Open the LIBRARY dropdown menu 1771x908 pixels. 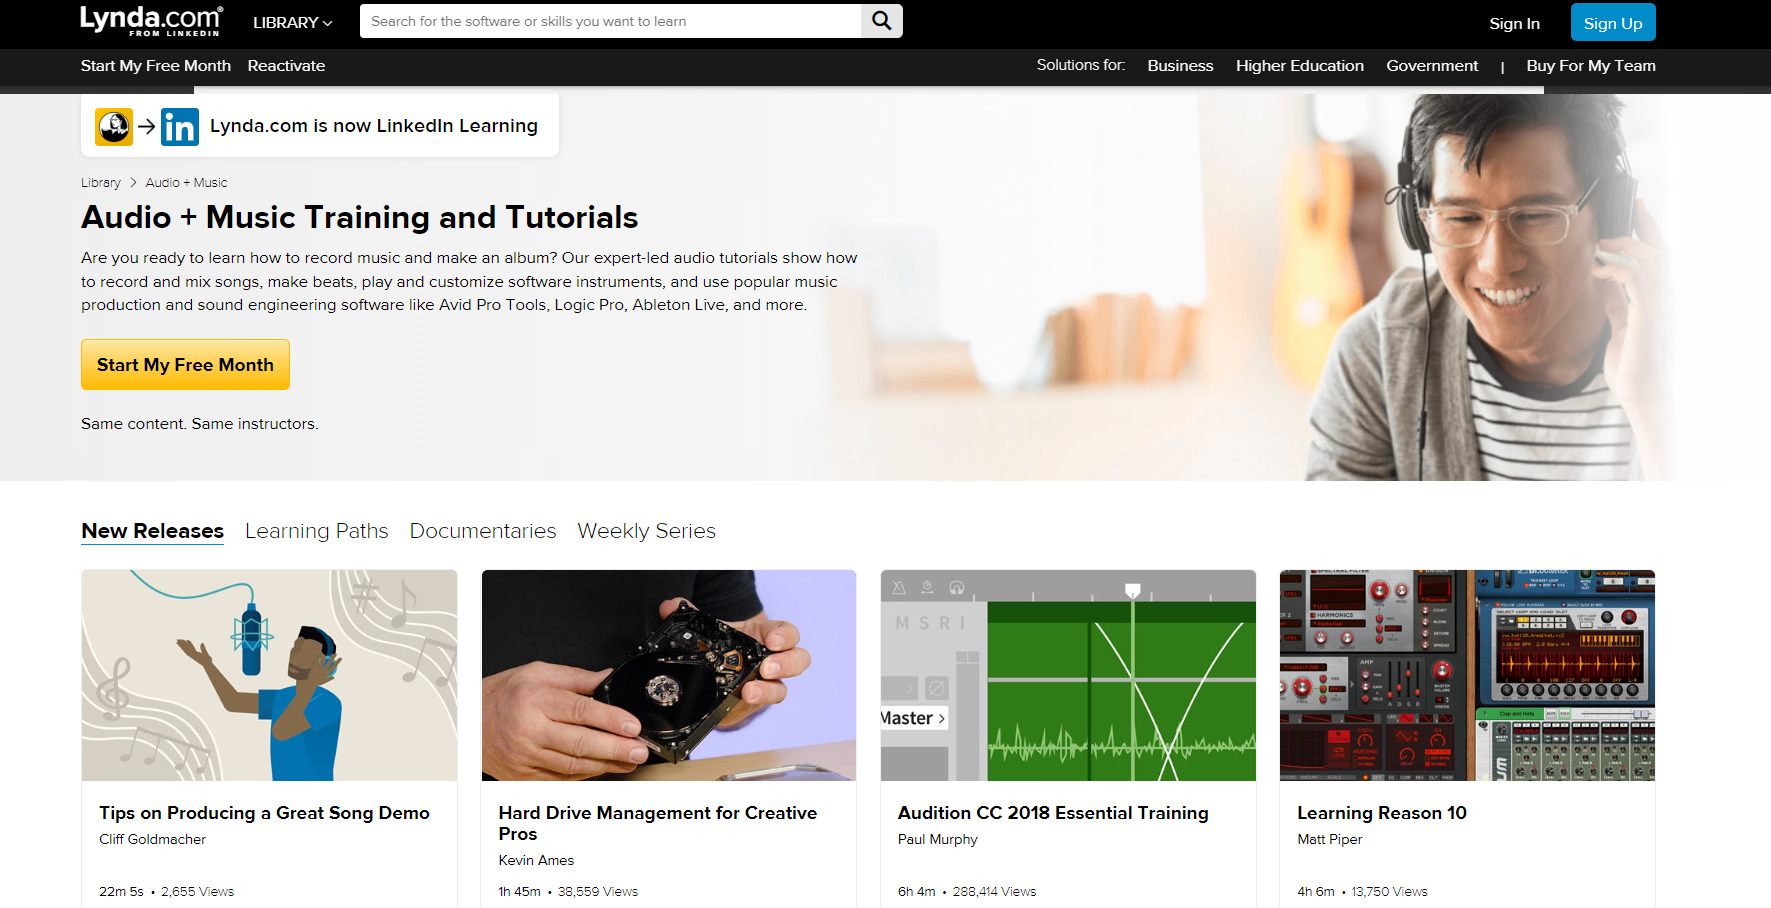pyautogui.click(x=292, y=22)
